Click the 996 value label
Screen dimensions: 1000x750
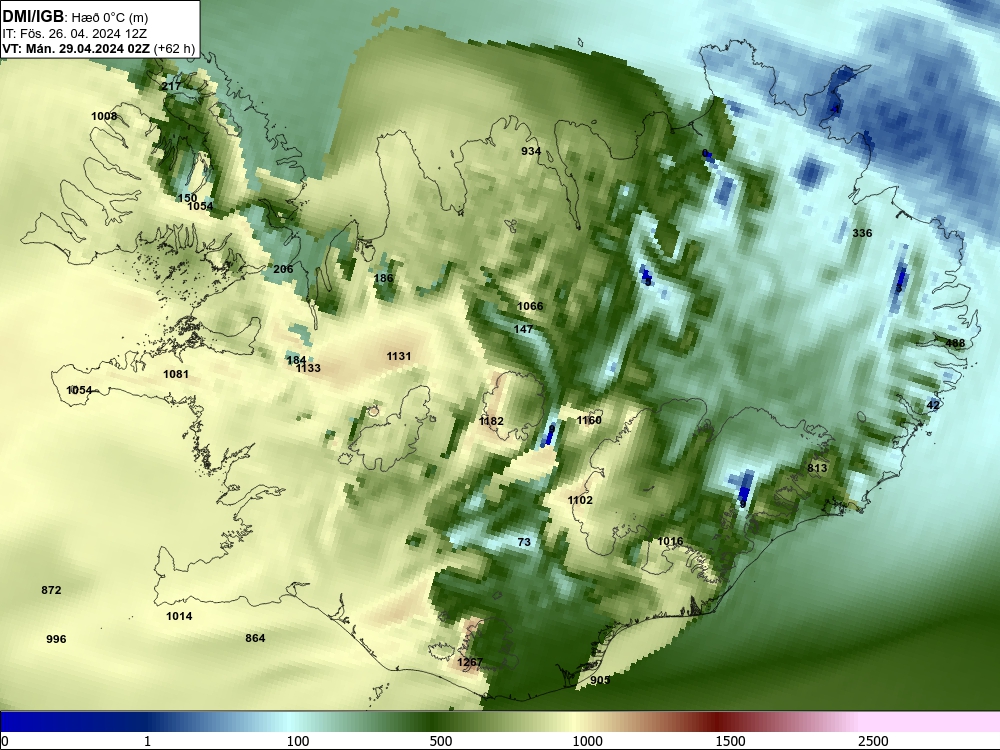click(x=56, y=639)
